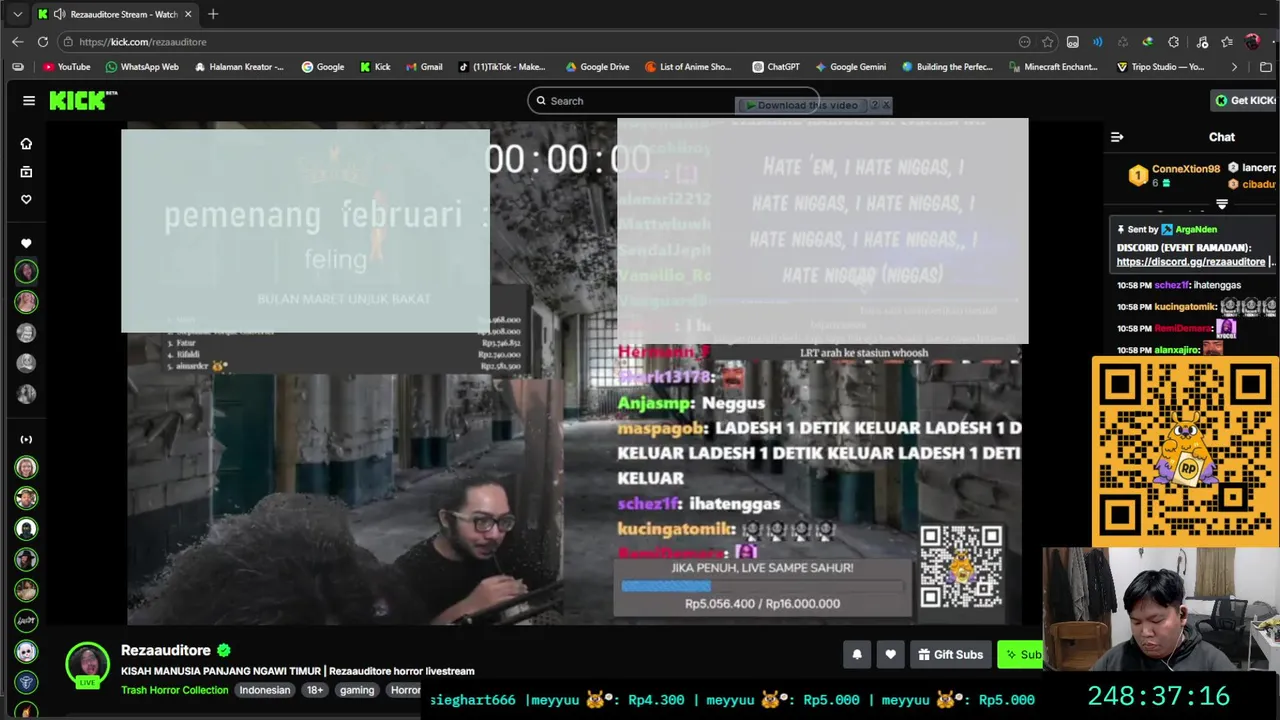Image resolution: width=1280 pixels, height=720 pixels.
Task: Open the discord.gg/rezaauditore link in chat
Action: coord(1191,262)
